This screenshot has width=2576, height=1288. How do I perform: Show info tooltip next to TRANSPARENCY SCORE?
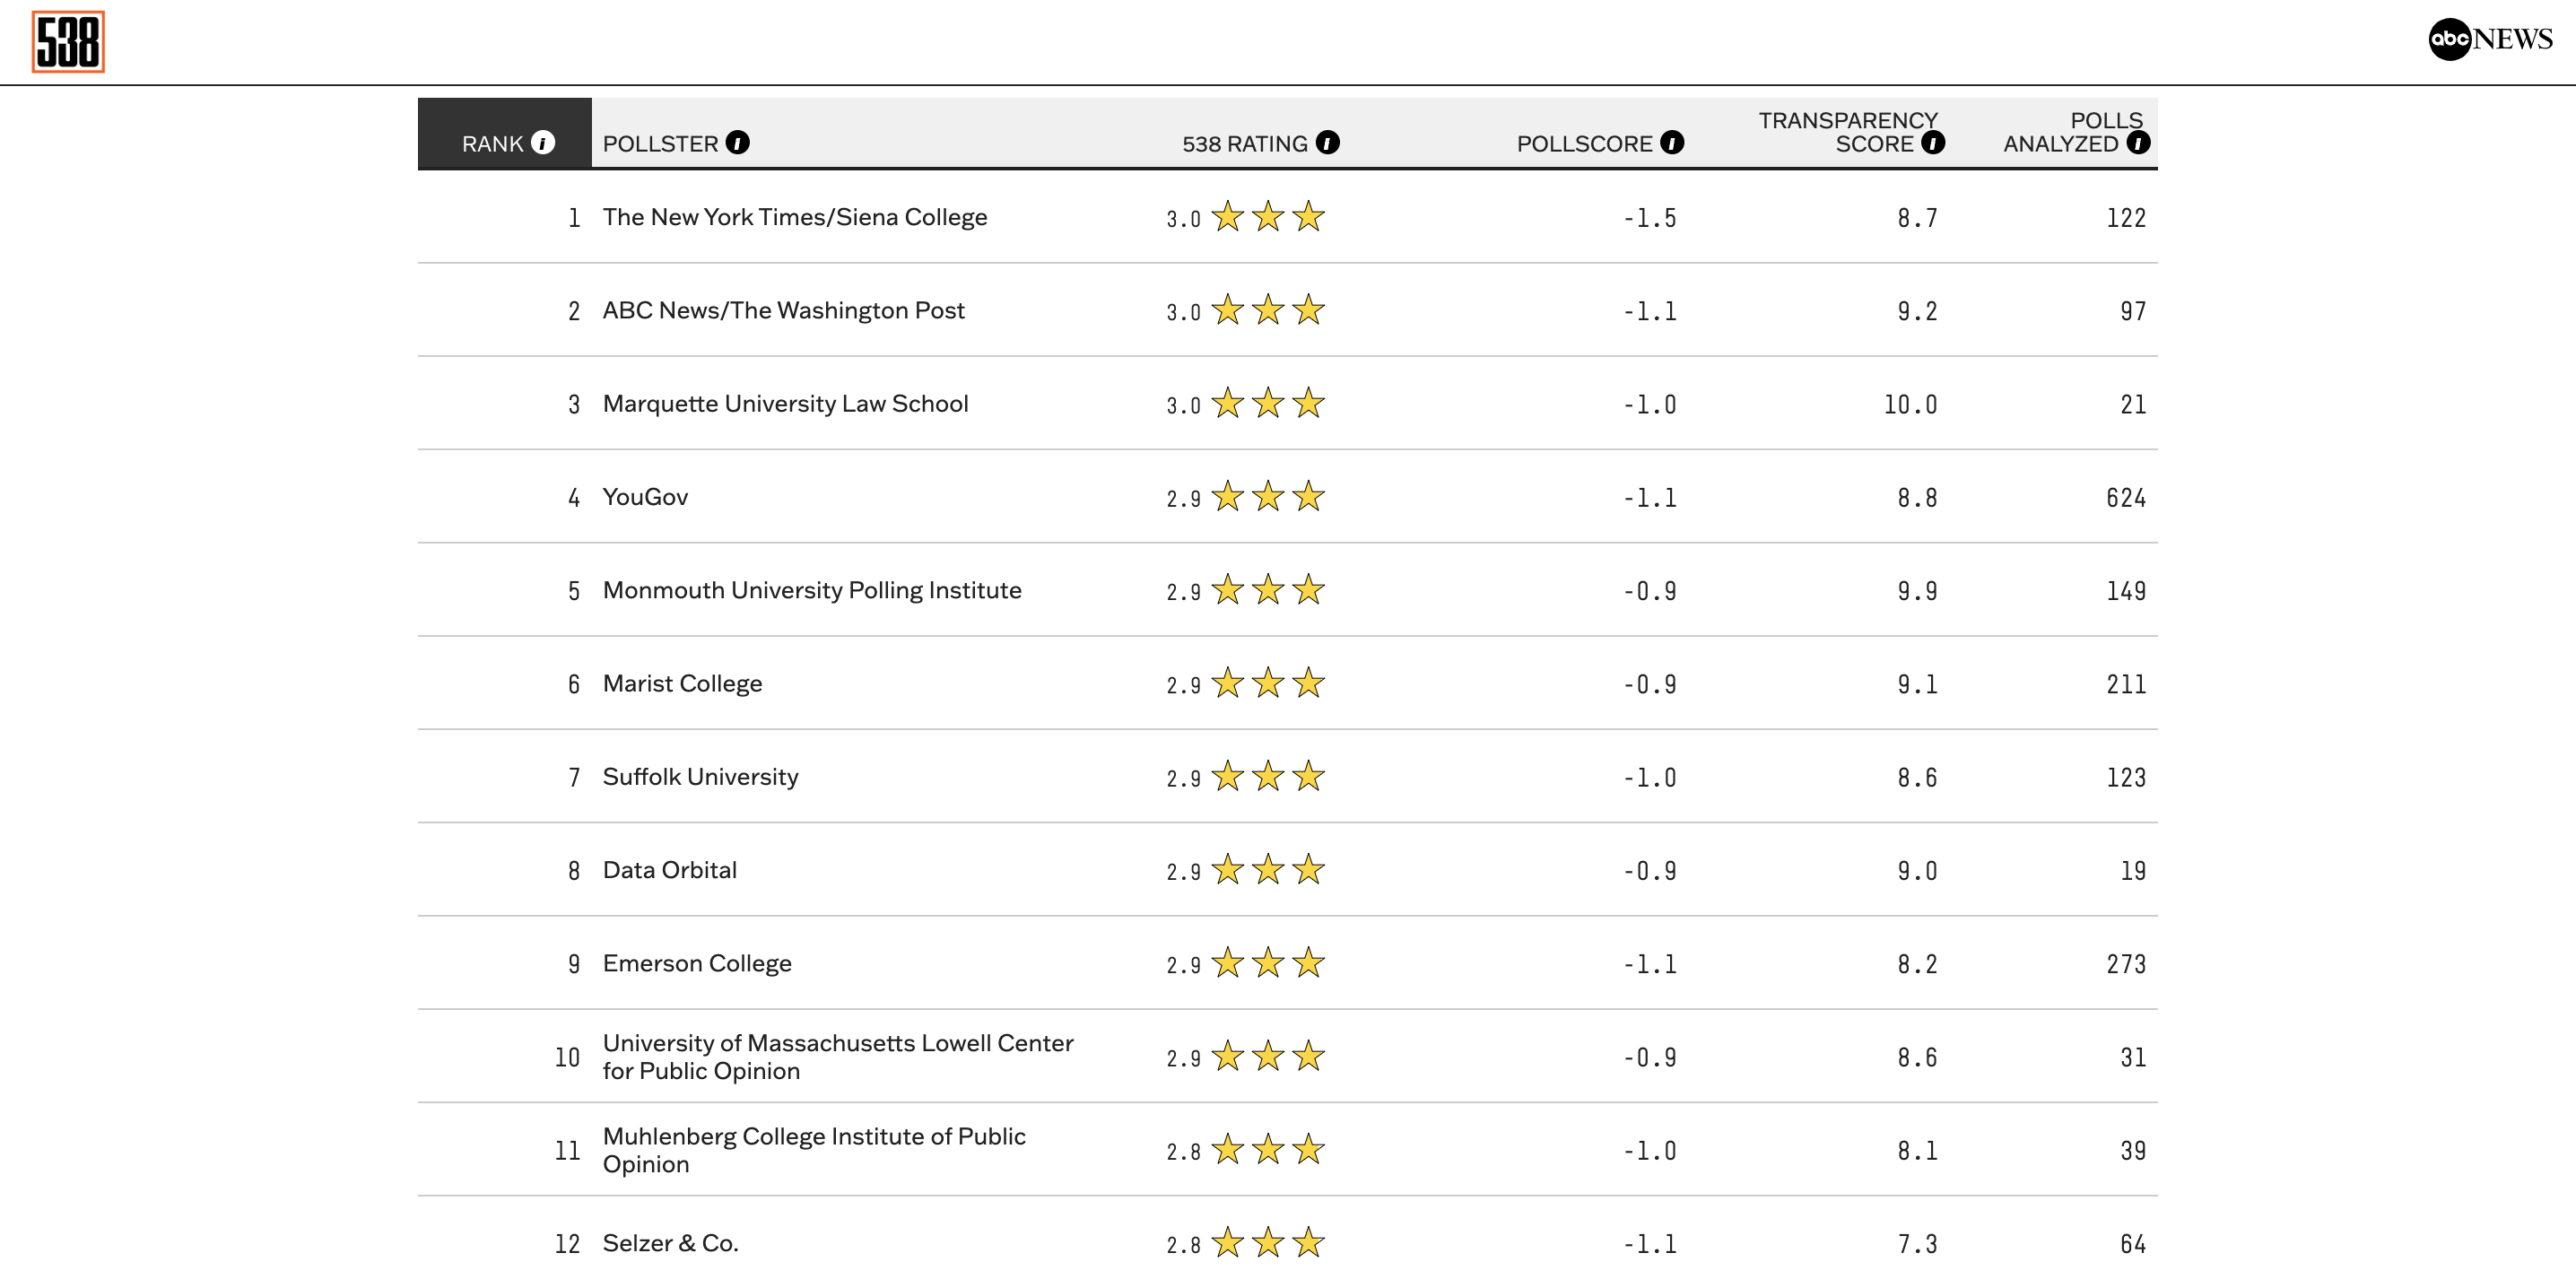[1933, 142]
